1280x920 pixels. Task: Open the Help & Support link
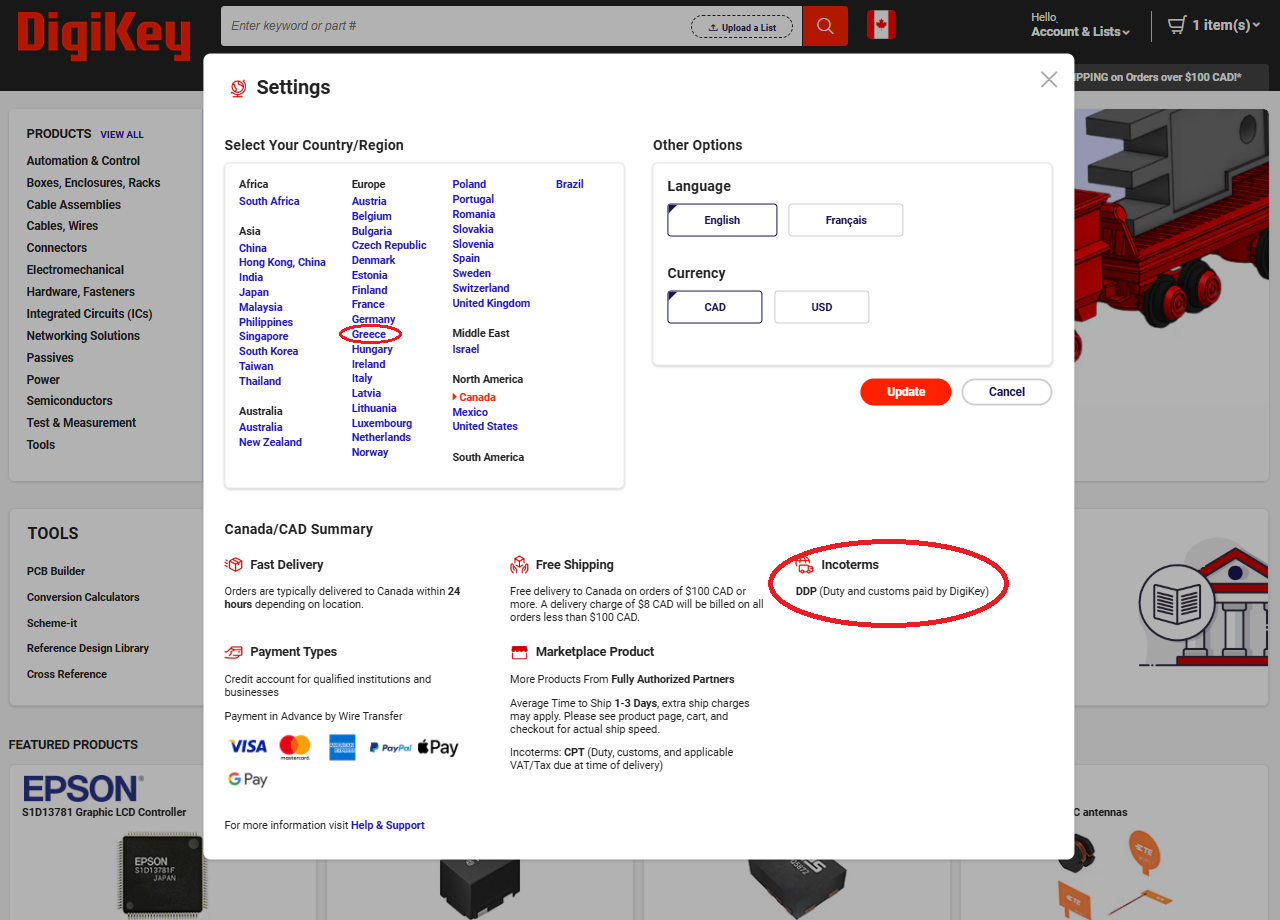tap(388, 825)
